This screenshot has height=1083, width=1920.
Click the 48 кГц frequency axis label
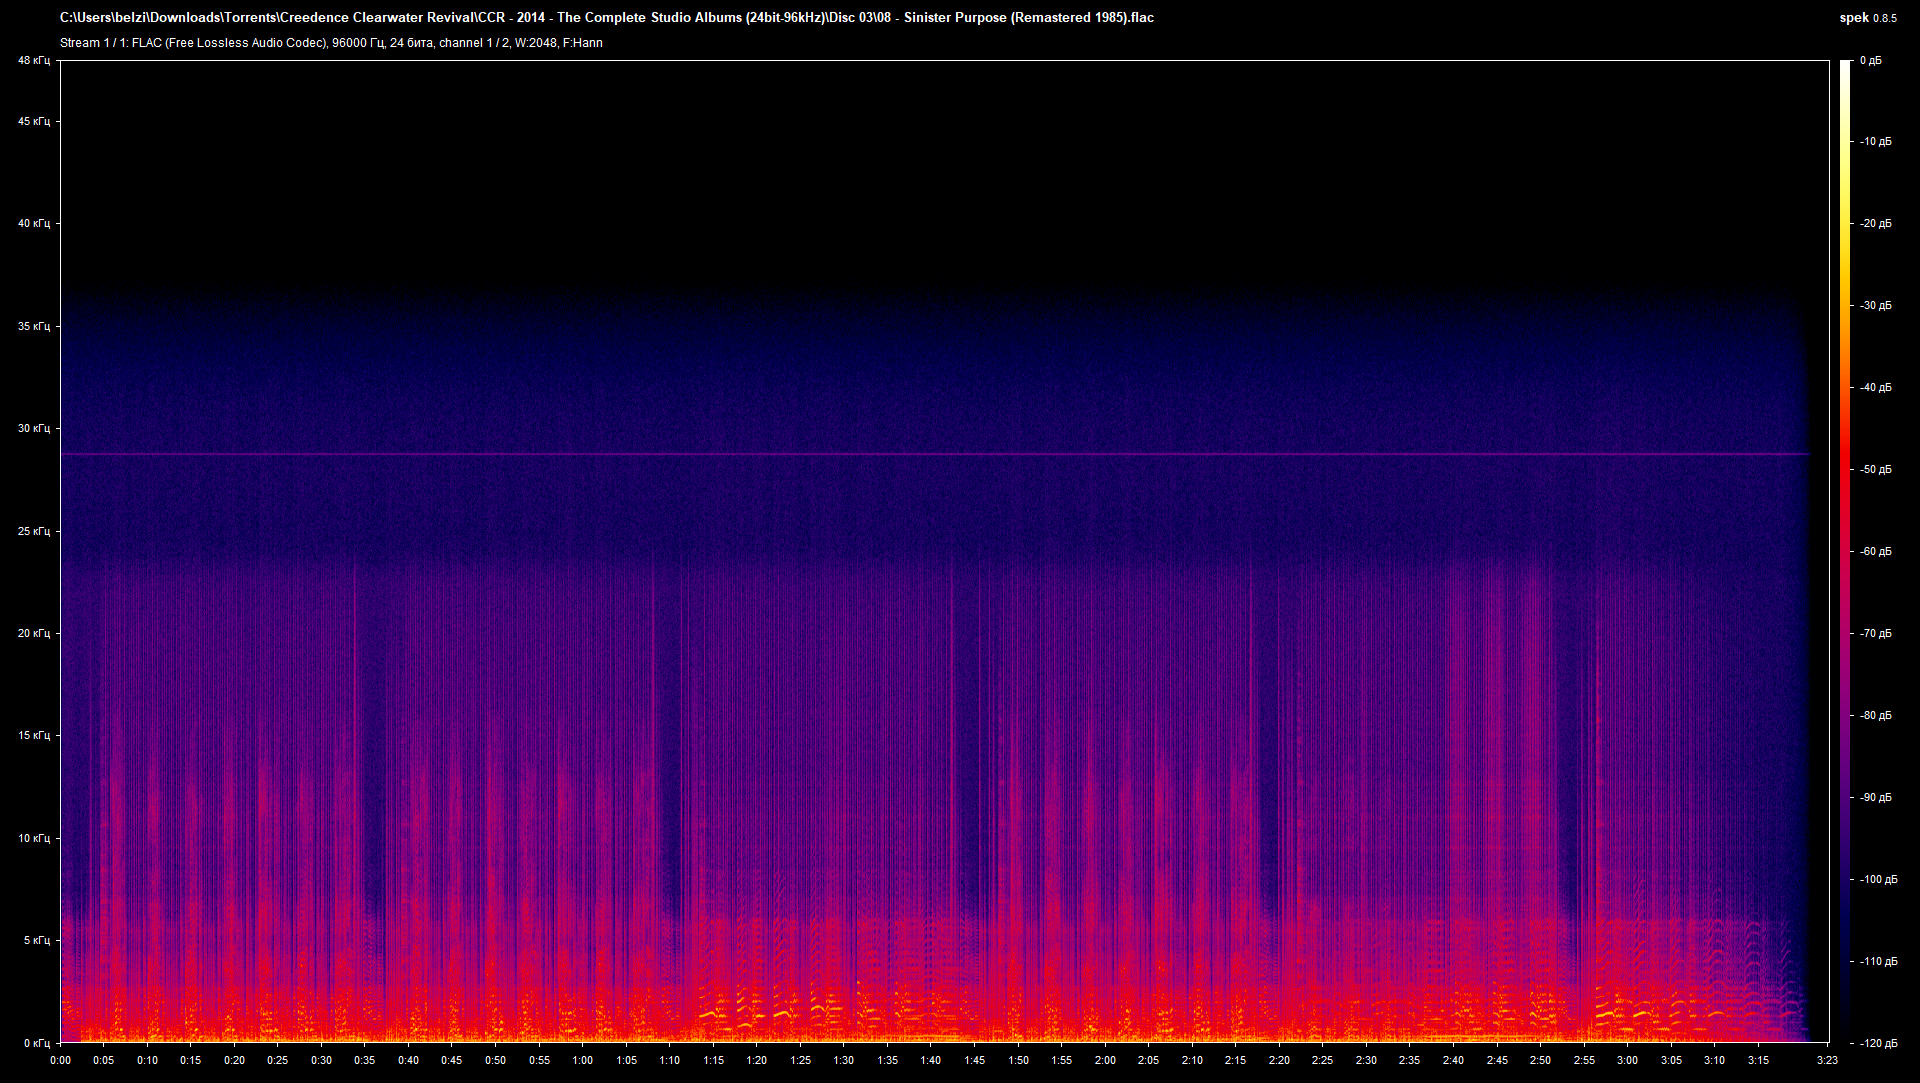[x=33, y=60]
